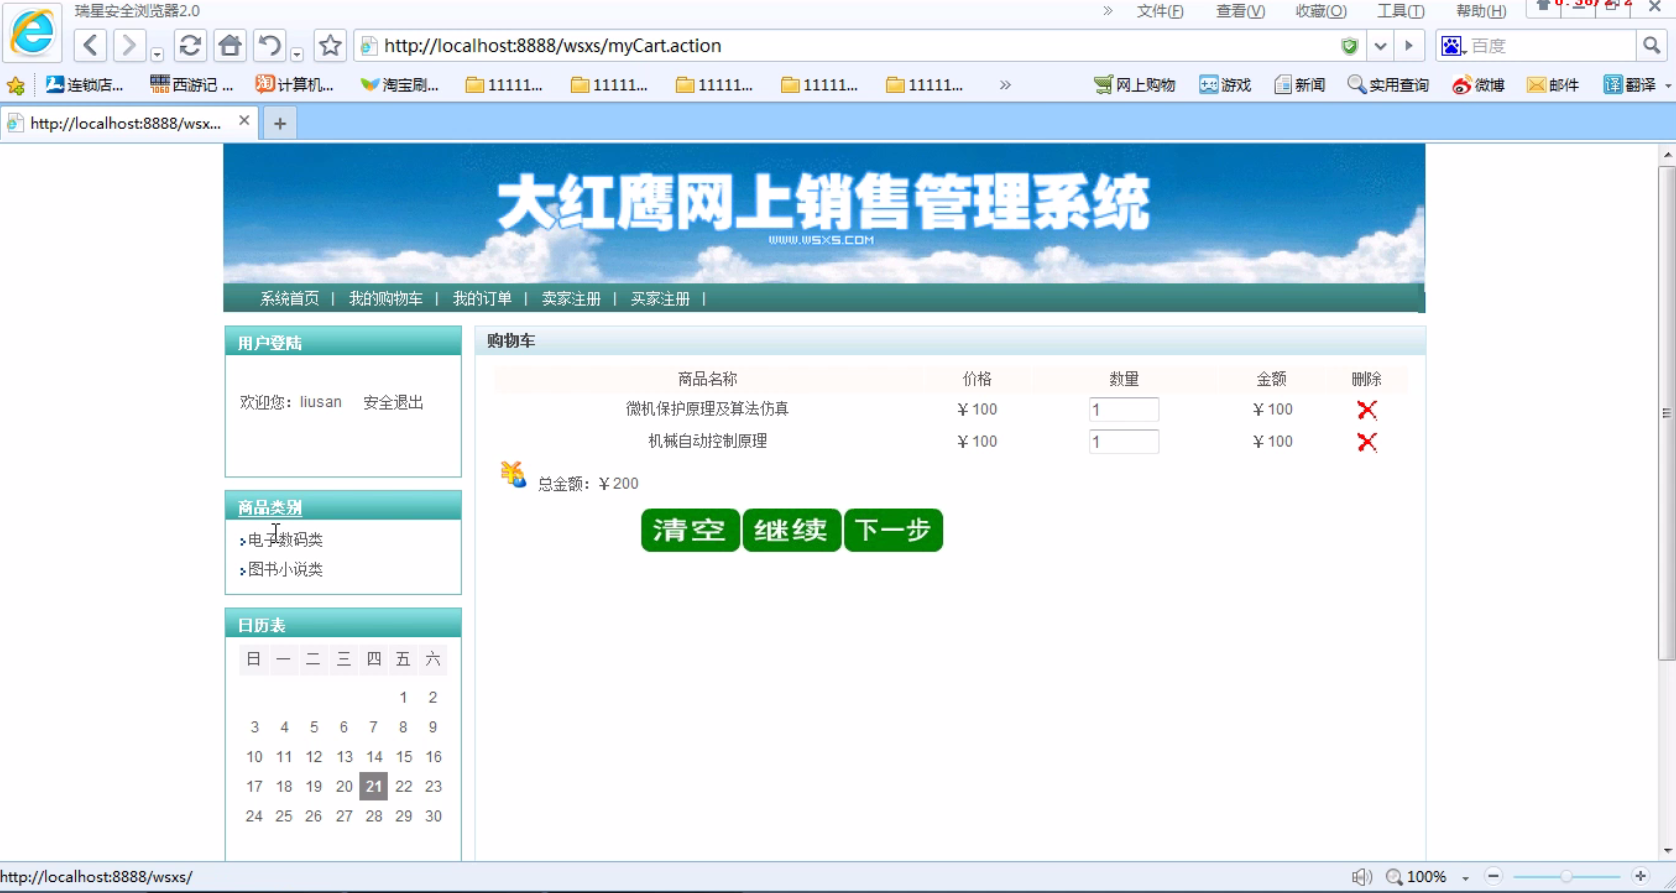The image size is (1676, 893).
Task: Click the 清空 button
Action: tap(690, 530)
